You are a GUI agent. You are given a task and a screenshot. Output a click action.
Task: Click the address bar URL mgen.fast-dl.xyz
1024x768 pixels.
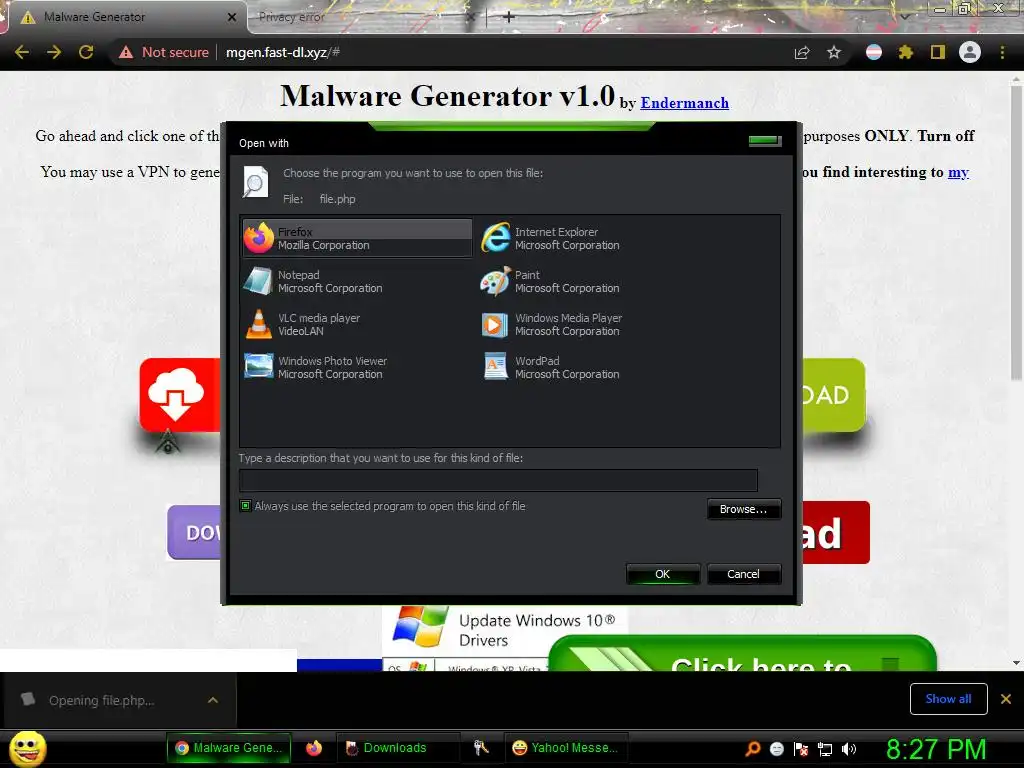[x=282, y=52]
